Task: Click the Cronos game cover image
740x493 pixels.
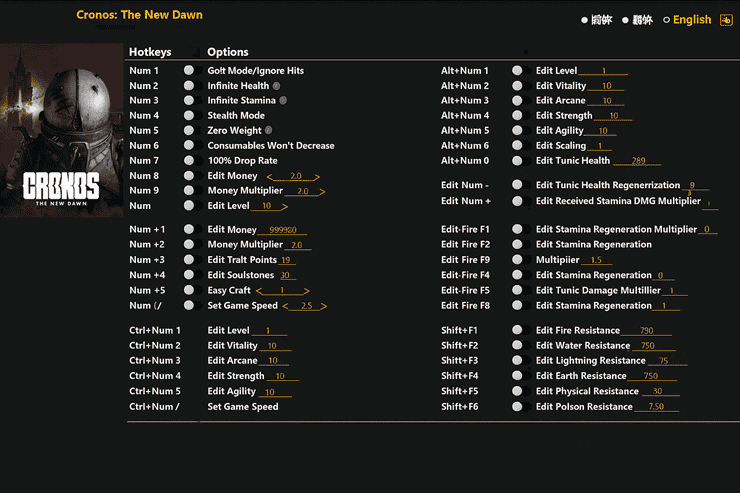Action: (61, 131)
